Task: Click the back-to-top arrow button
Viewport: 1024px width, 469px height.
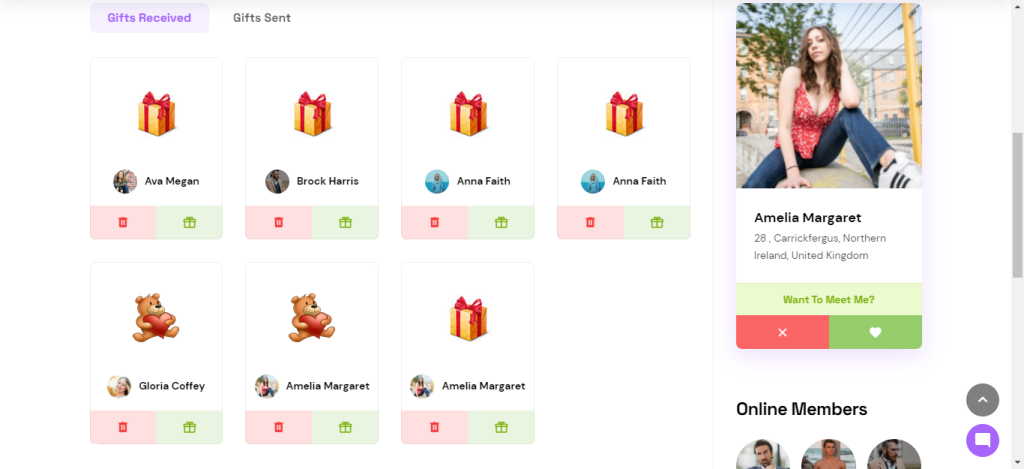Action: 982,400
